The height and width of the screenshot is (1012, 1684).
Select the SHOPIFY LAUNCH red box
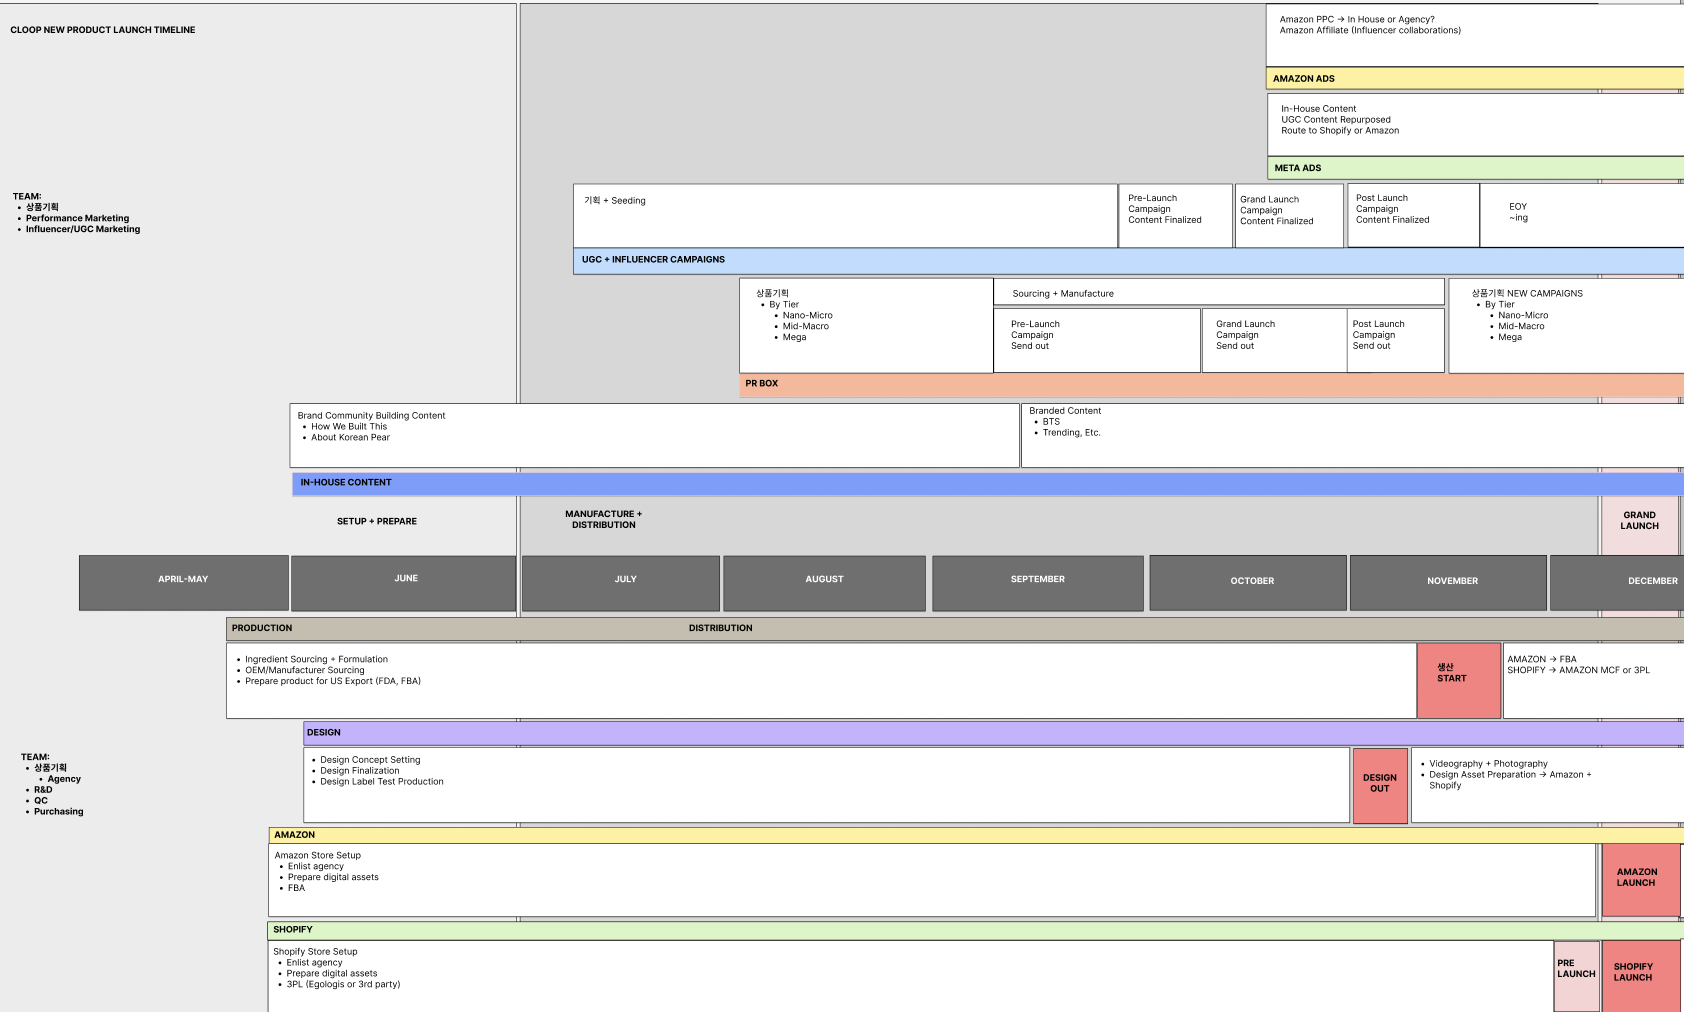pyautogui.click(x=1640, y=974)
